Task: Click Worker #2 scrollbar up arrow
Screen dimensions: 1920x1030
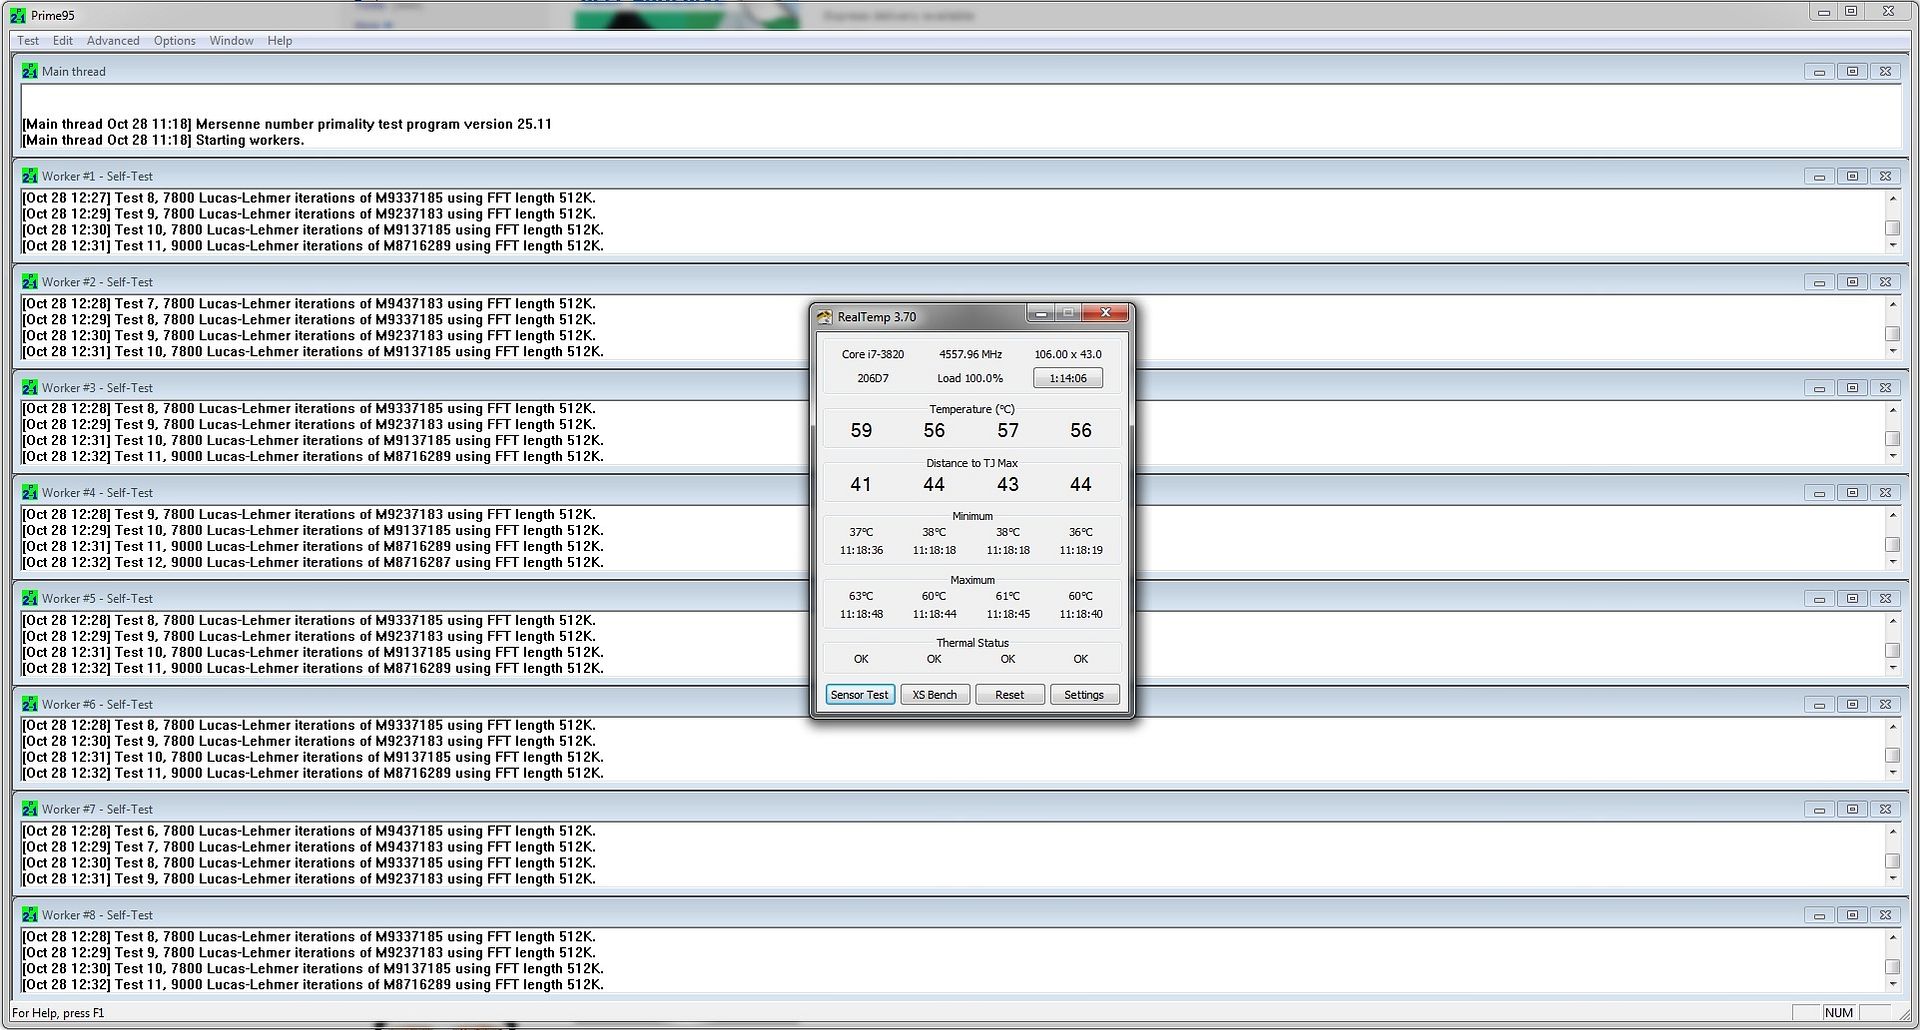Action: pos(1892,304)
